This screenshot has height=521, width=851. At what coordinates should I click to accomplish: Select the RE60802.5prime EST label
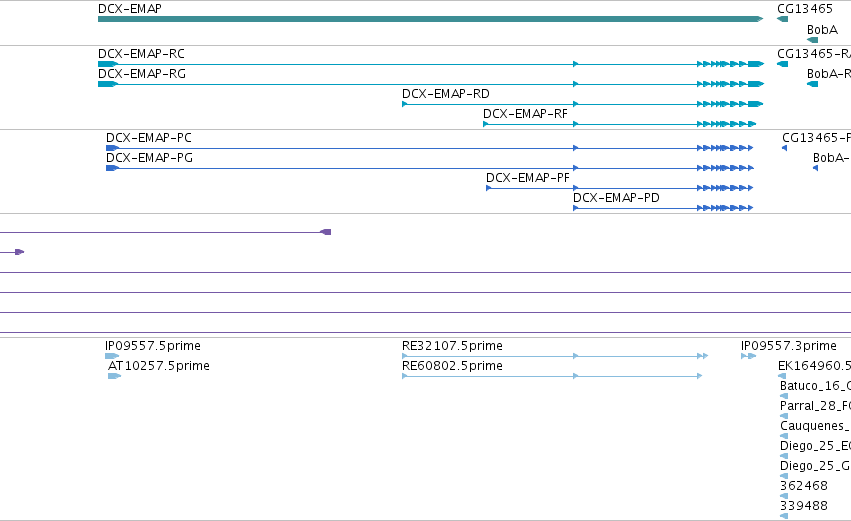(452, 366)
